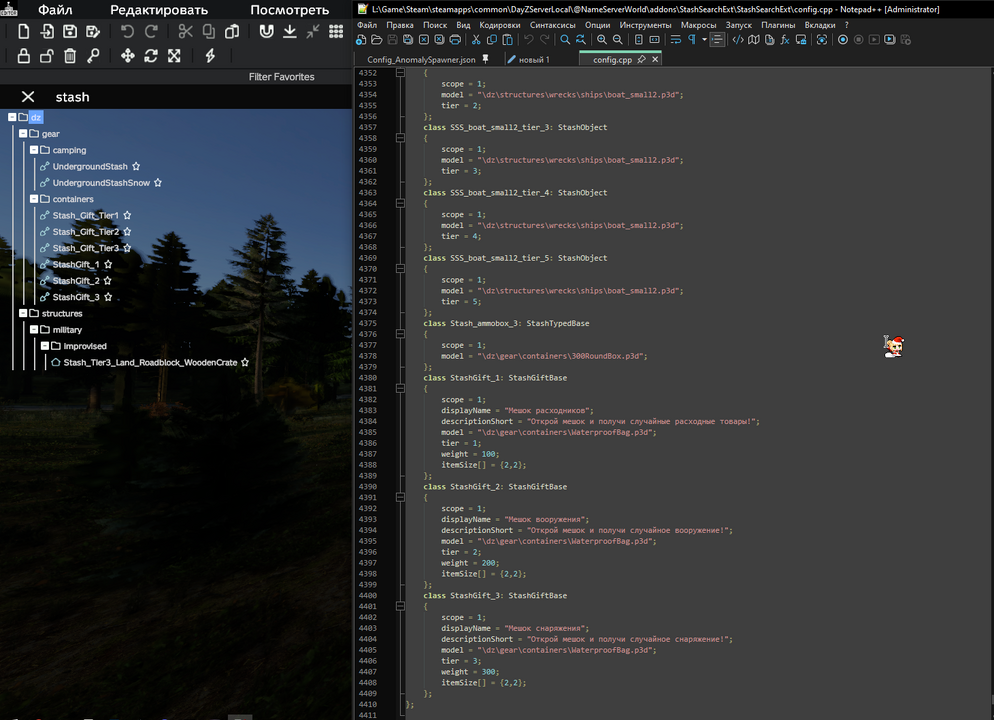Click the printer icon in Notepad++ toolbar
This screenshot has width=994, height=720.
(x=455, y=40)
